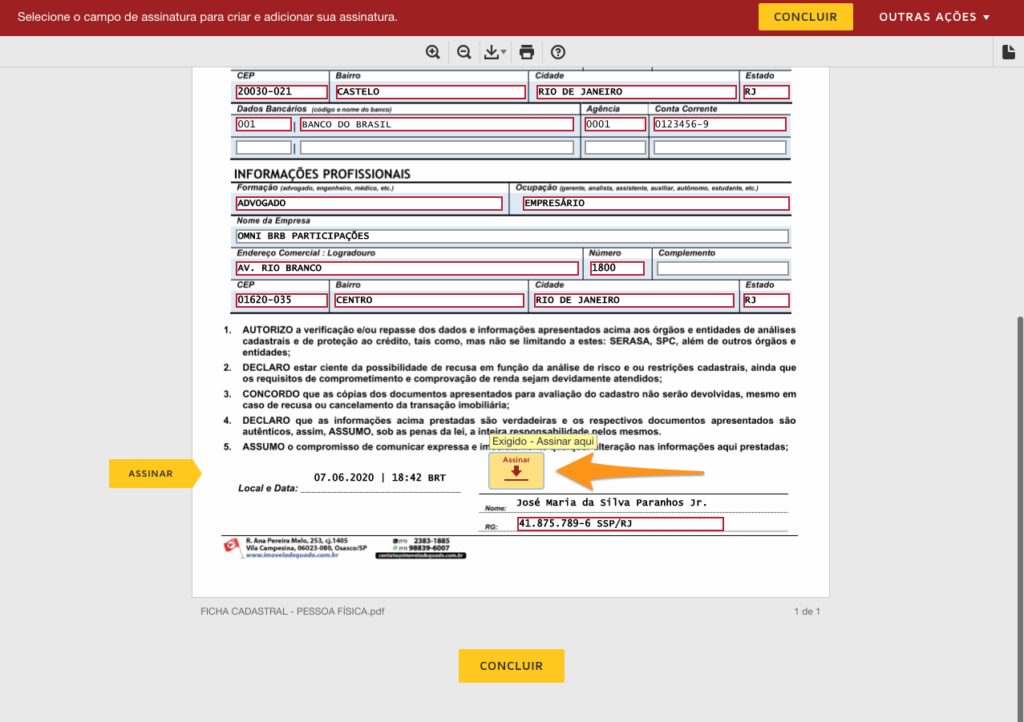Print the document using printer icon
The image size is (1024, 722).
point(526,52)
